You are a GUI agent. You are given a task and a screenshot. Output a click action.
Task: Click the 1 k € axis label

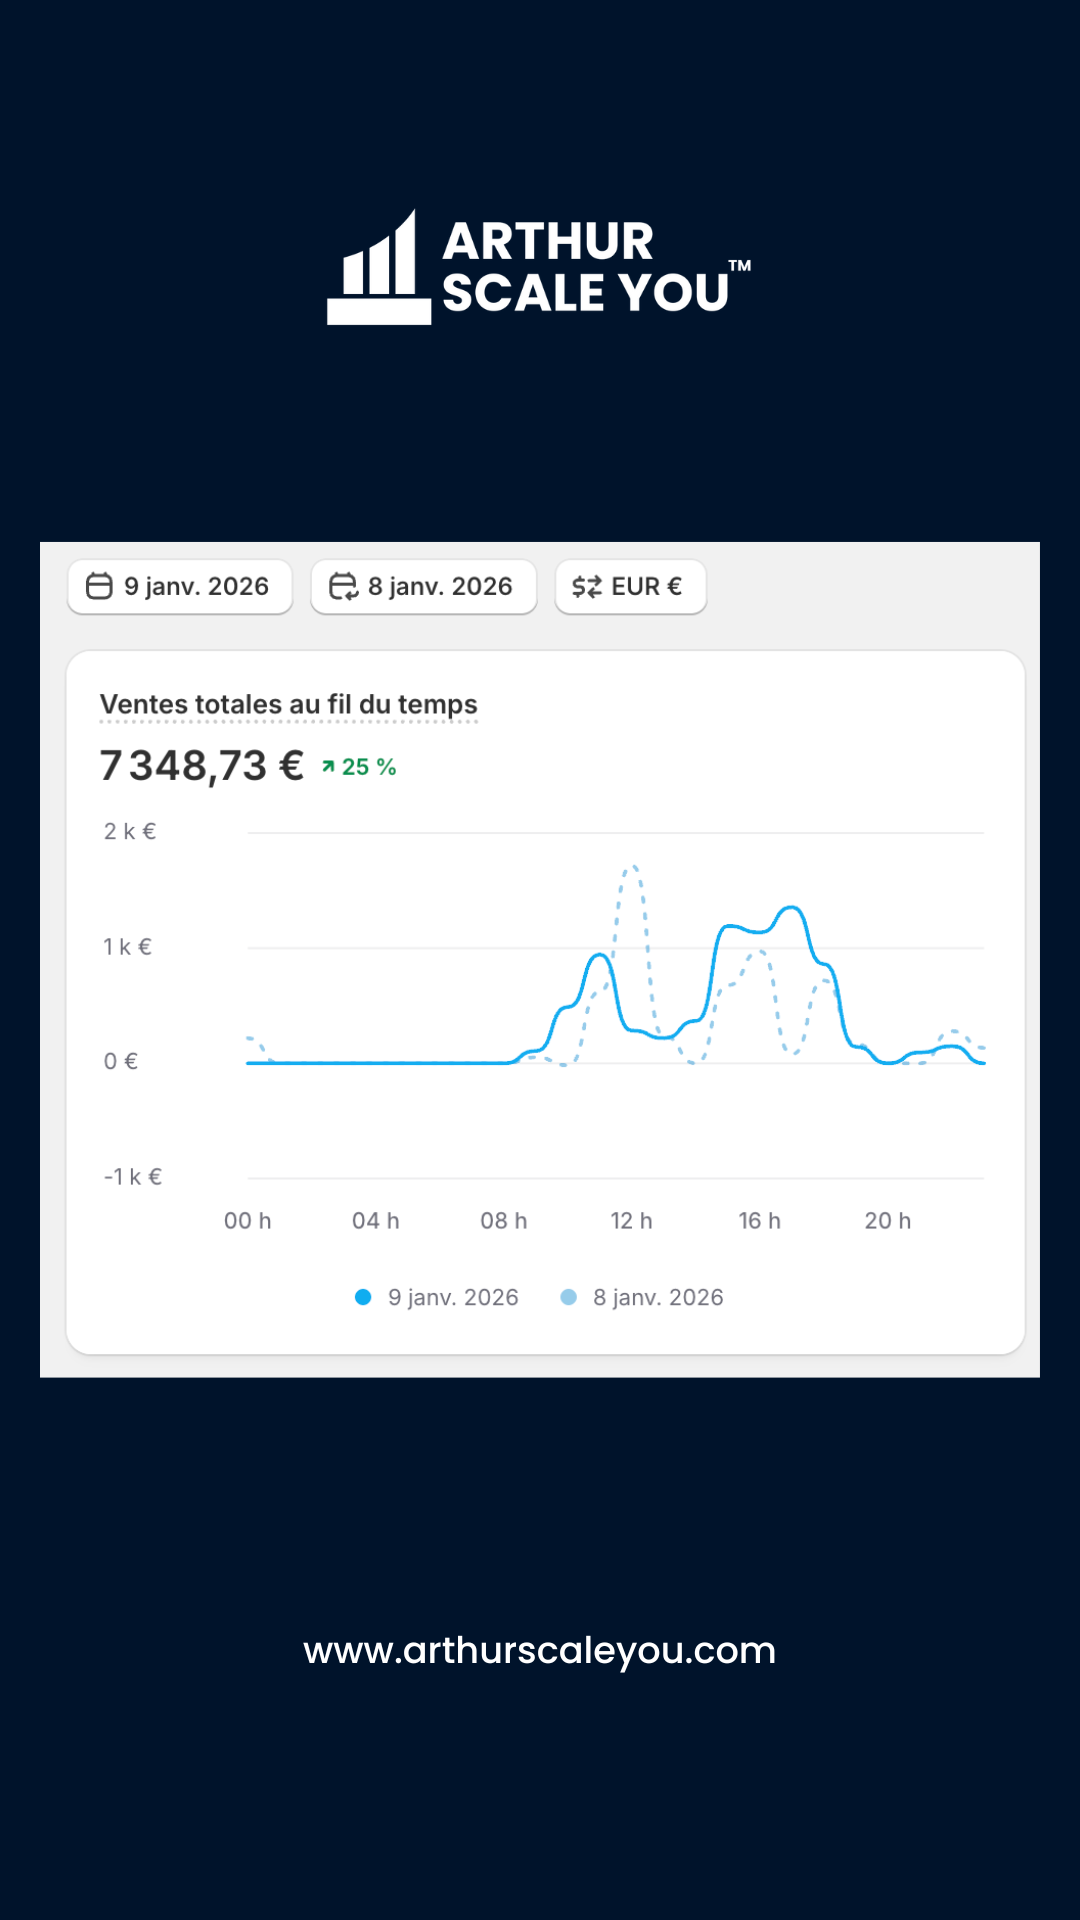(128, 947)
